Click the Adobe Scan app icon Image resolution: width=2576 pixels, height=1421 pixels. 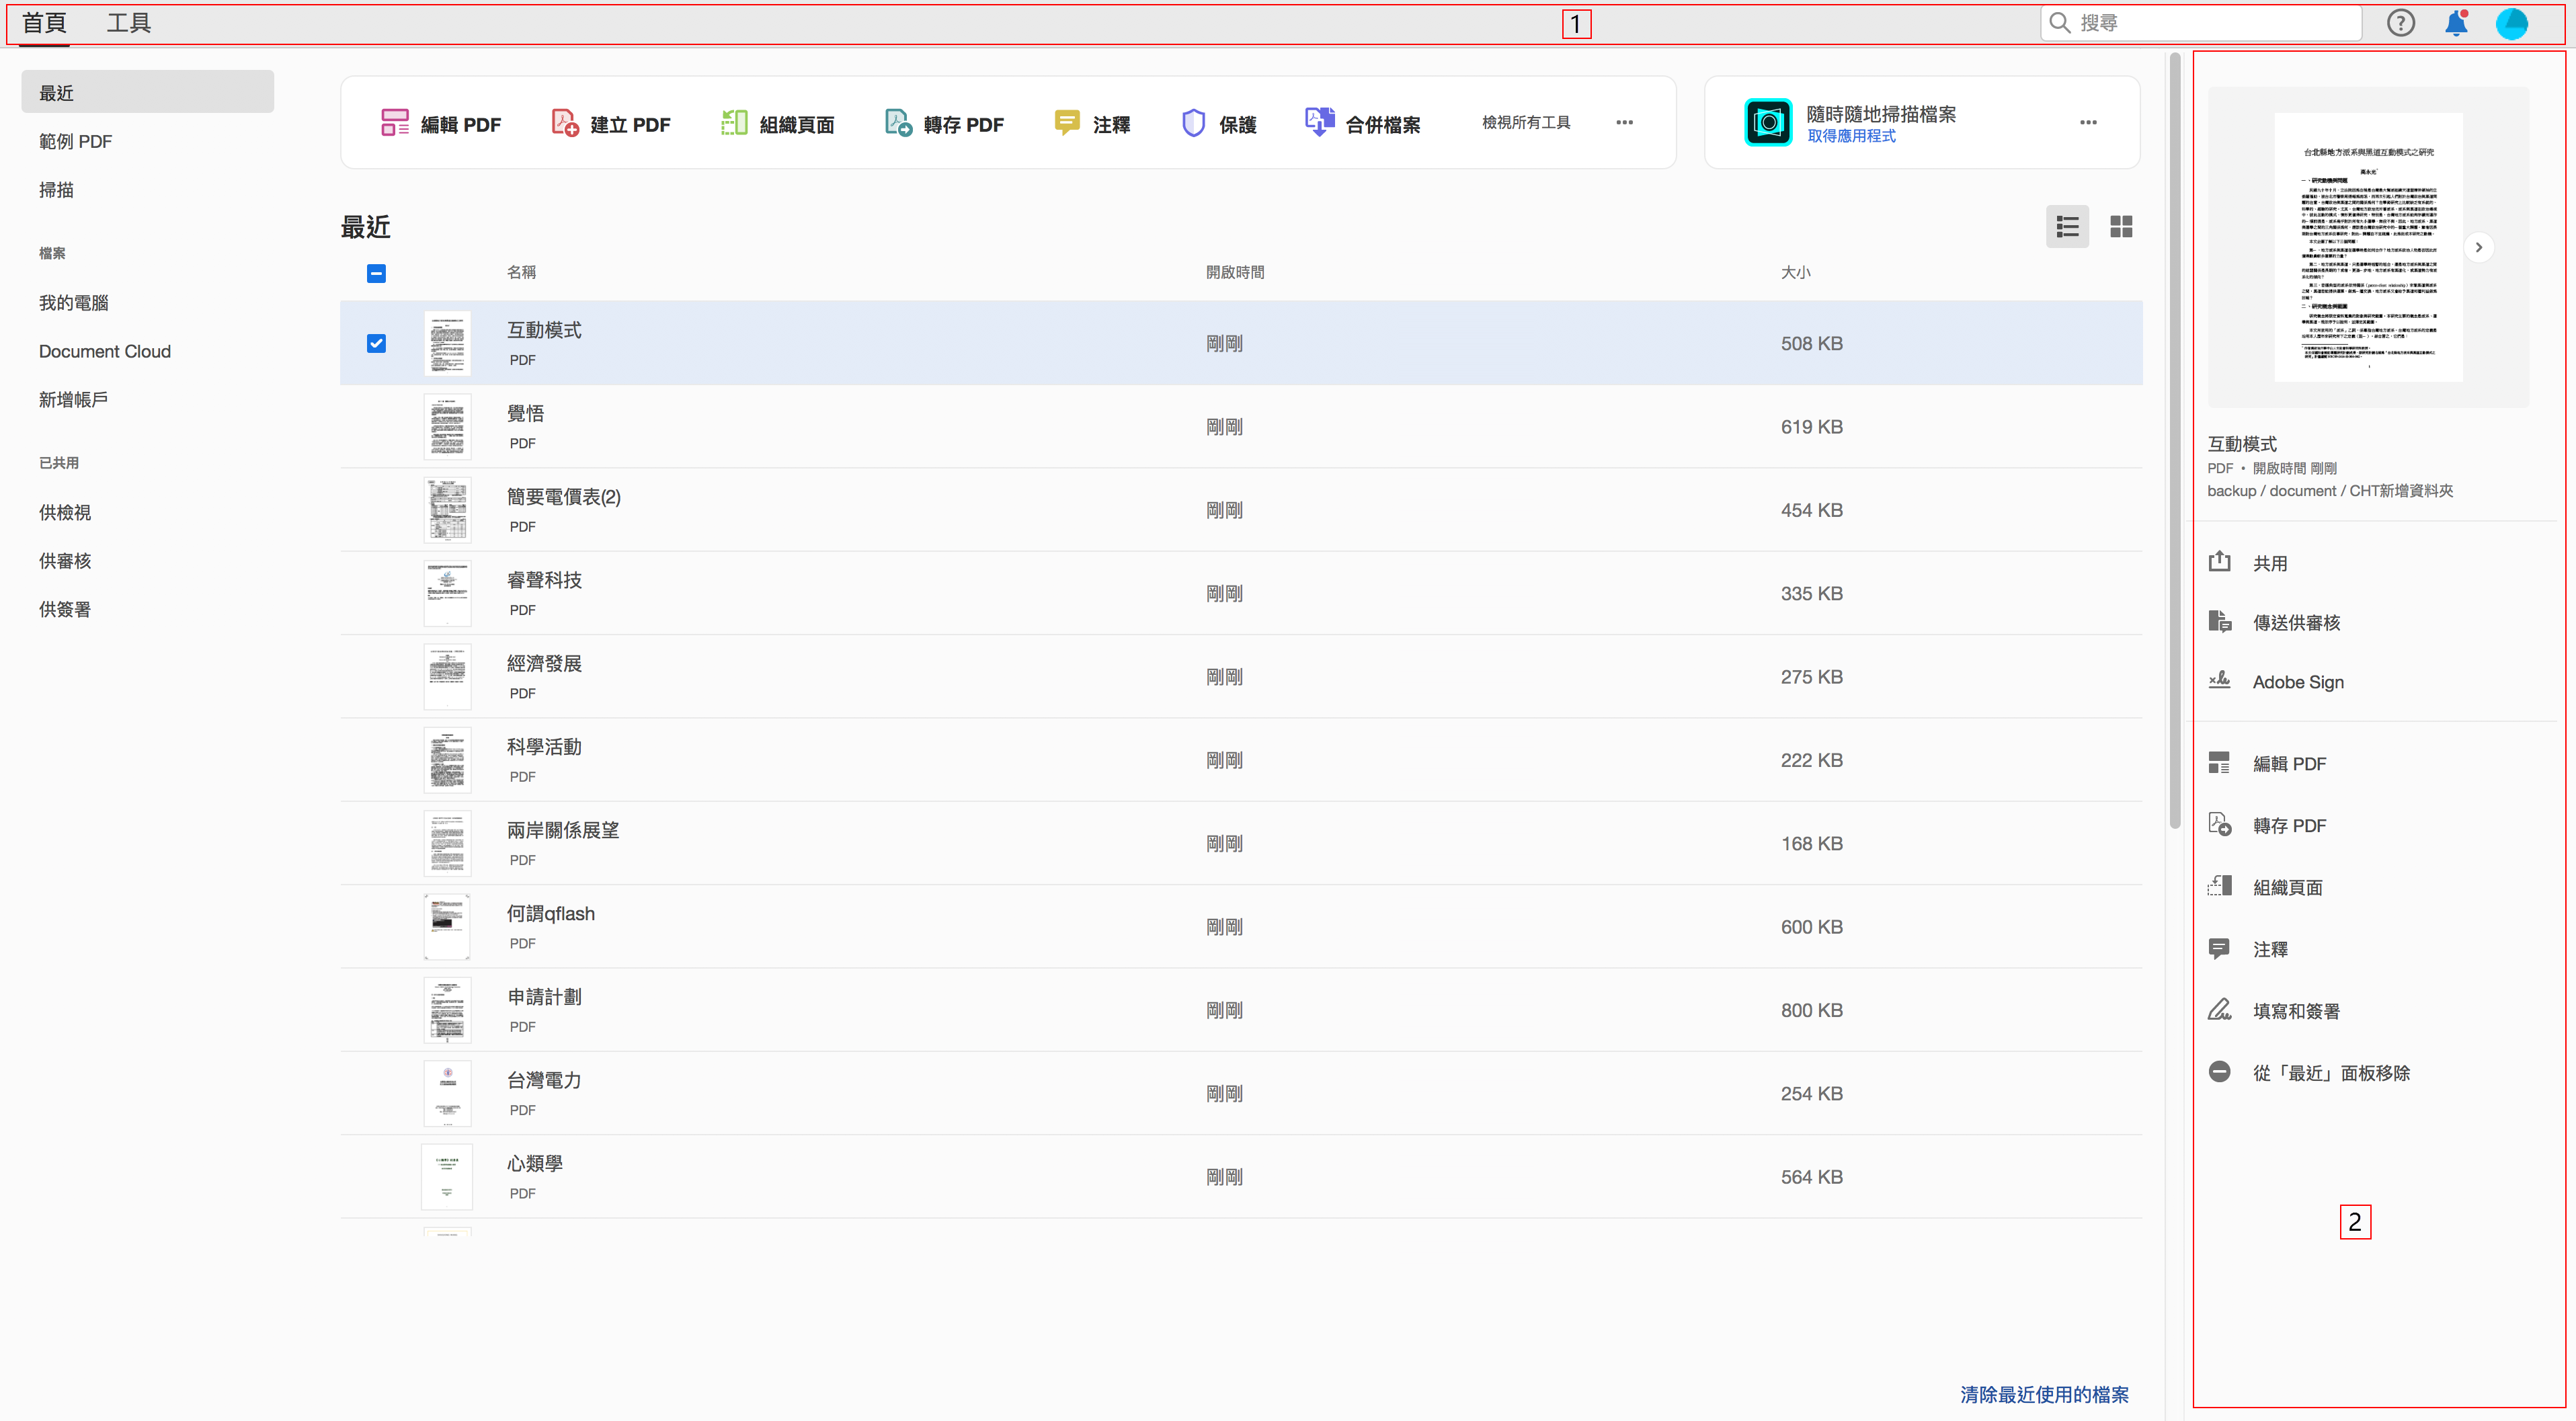1768,123
